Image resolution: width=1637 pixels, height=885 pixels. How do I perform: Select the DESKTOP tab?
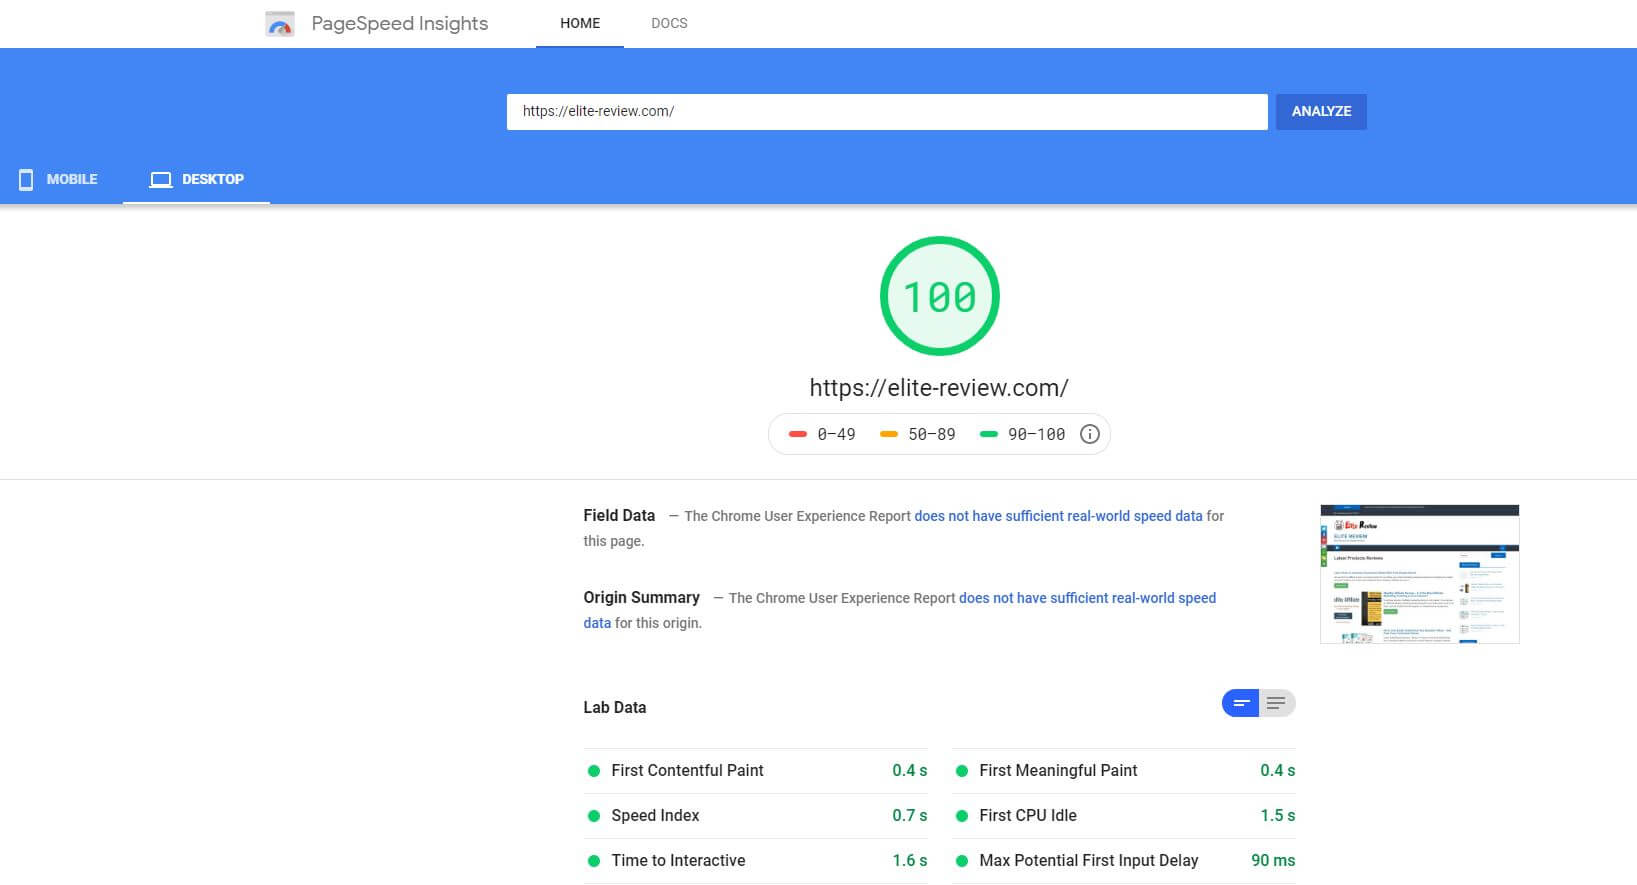[x=197, y=179]
